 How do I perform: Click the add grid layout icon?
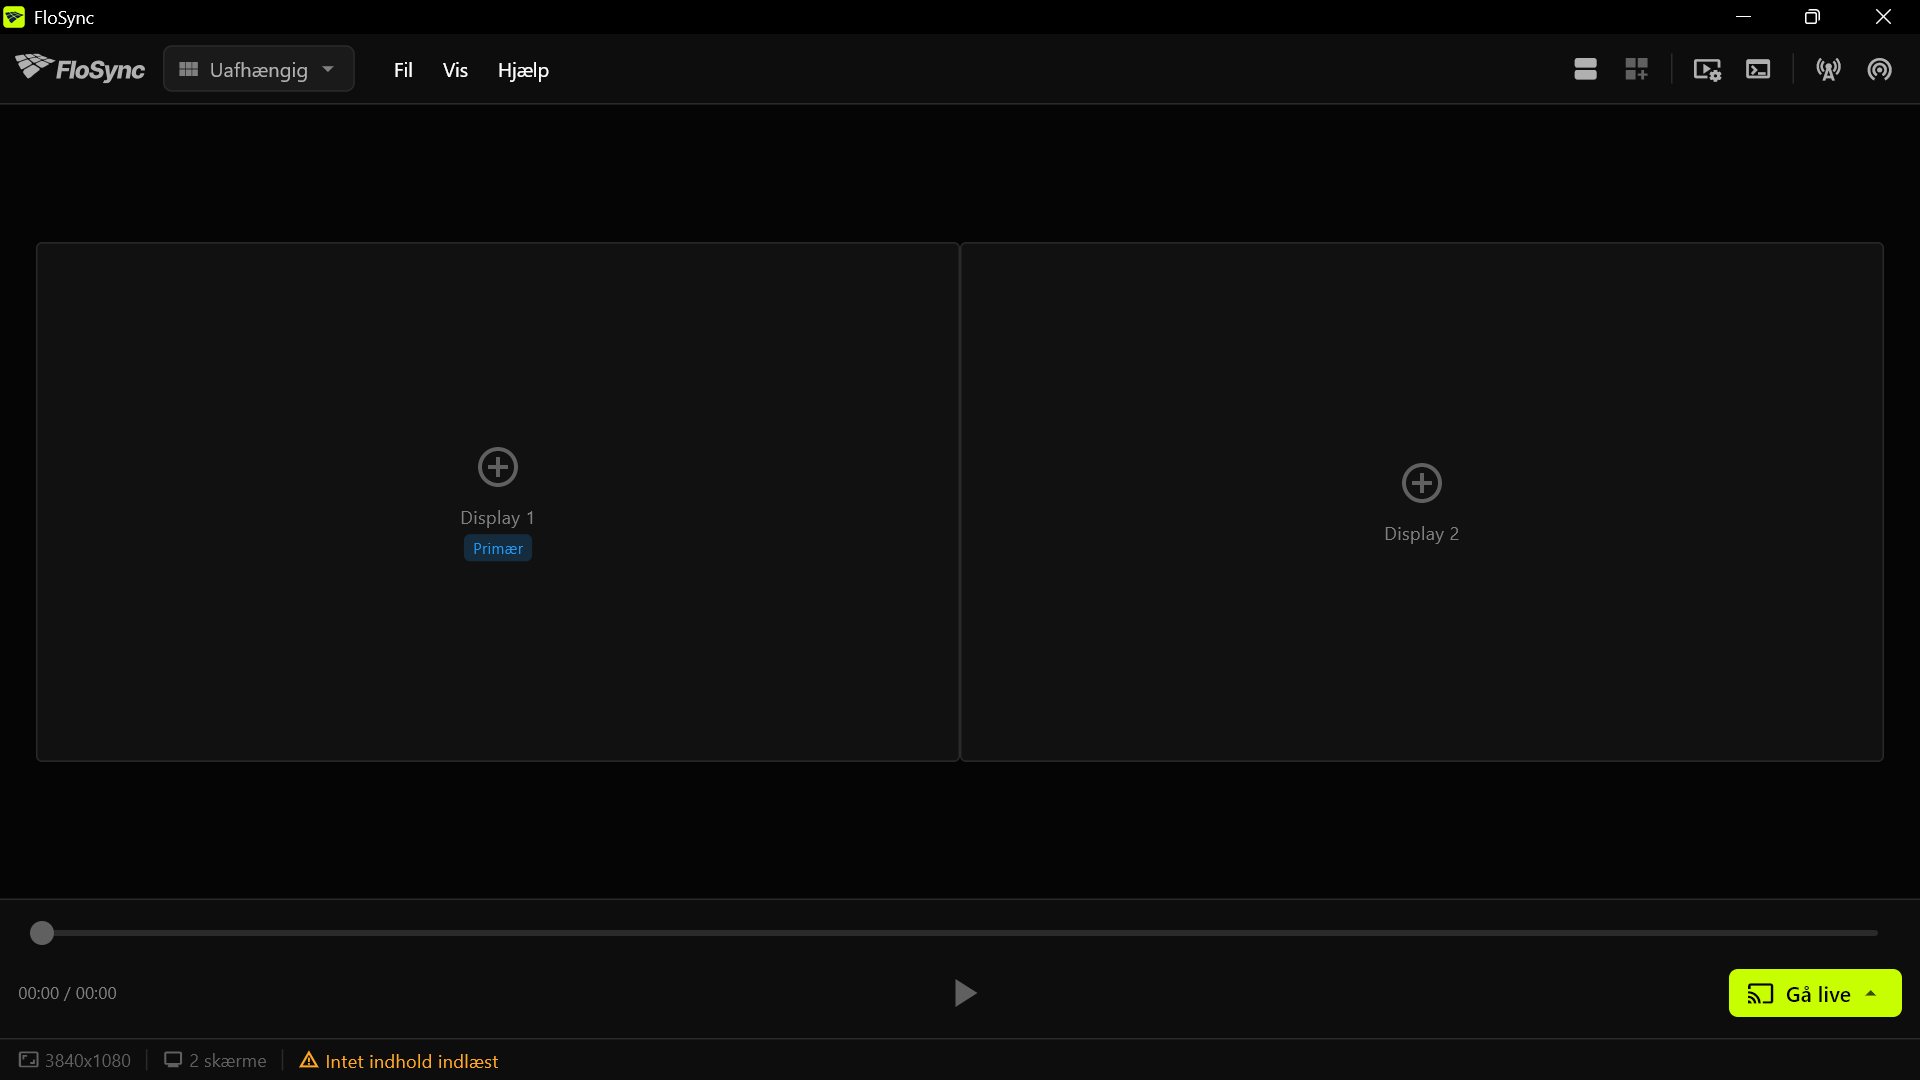(x=1636, y=69)
